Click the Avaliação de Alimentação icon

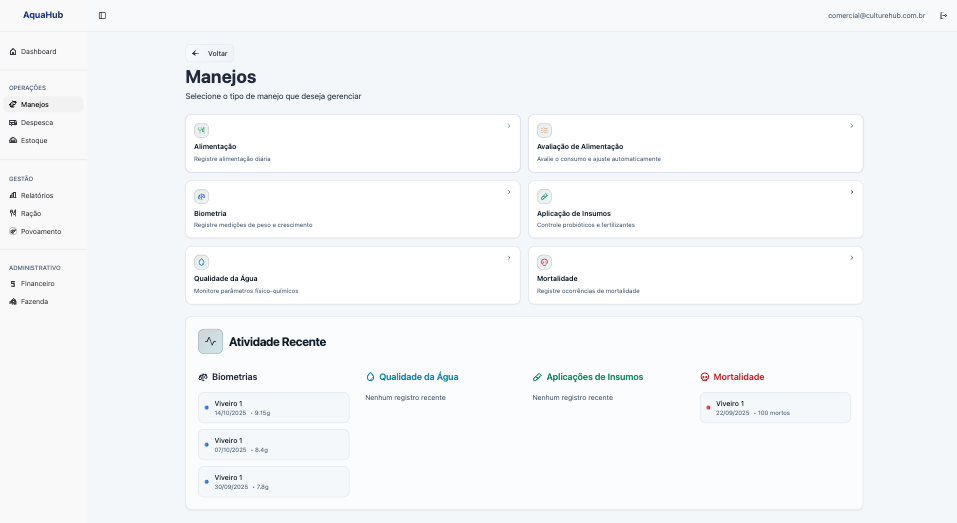(544, 130)
